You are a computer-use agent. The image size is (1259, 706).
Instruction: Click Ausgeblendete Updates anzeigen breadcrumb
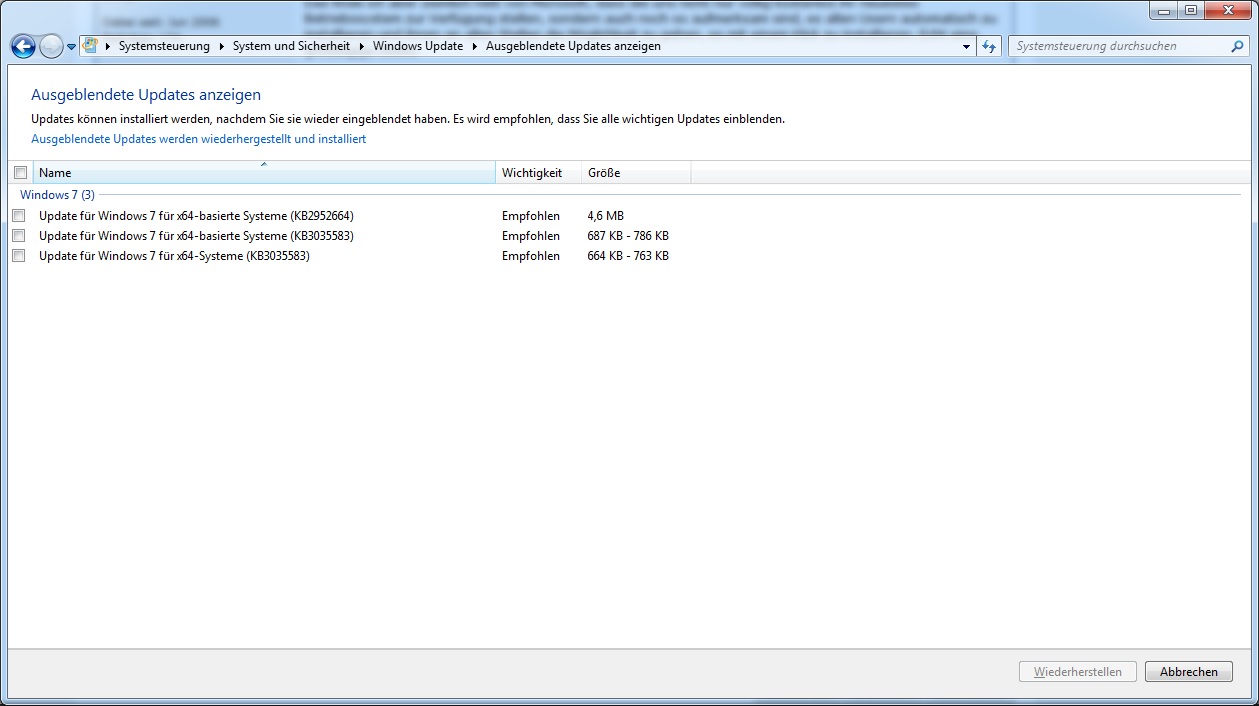coord(573,46)
